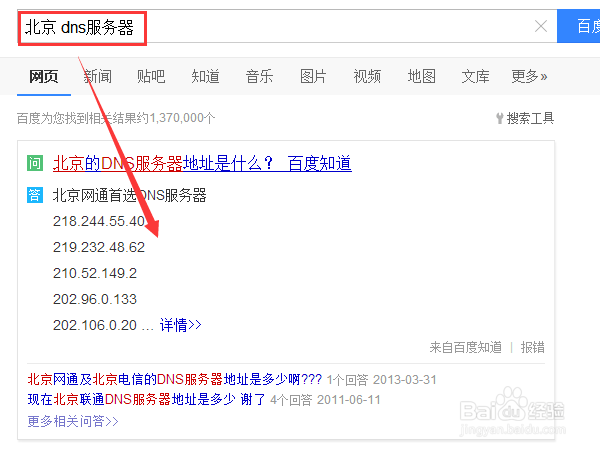Open the 贴吧 tab

(x=151, y=77)
